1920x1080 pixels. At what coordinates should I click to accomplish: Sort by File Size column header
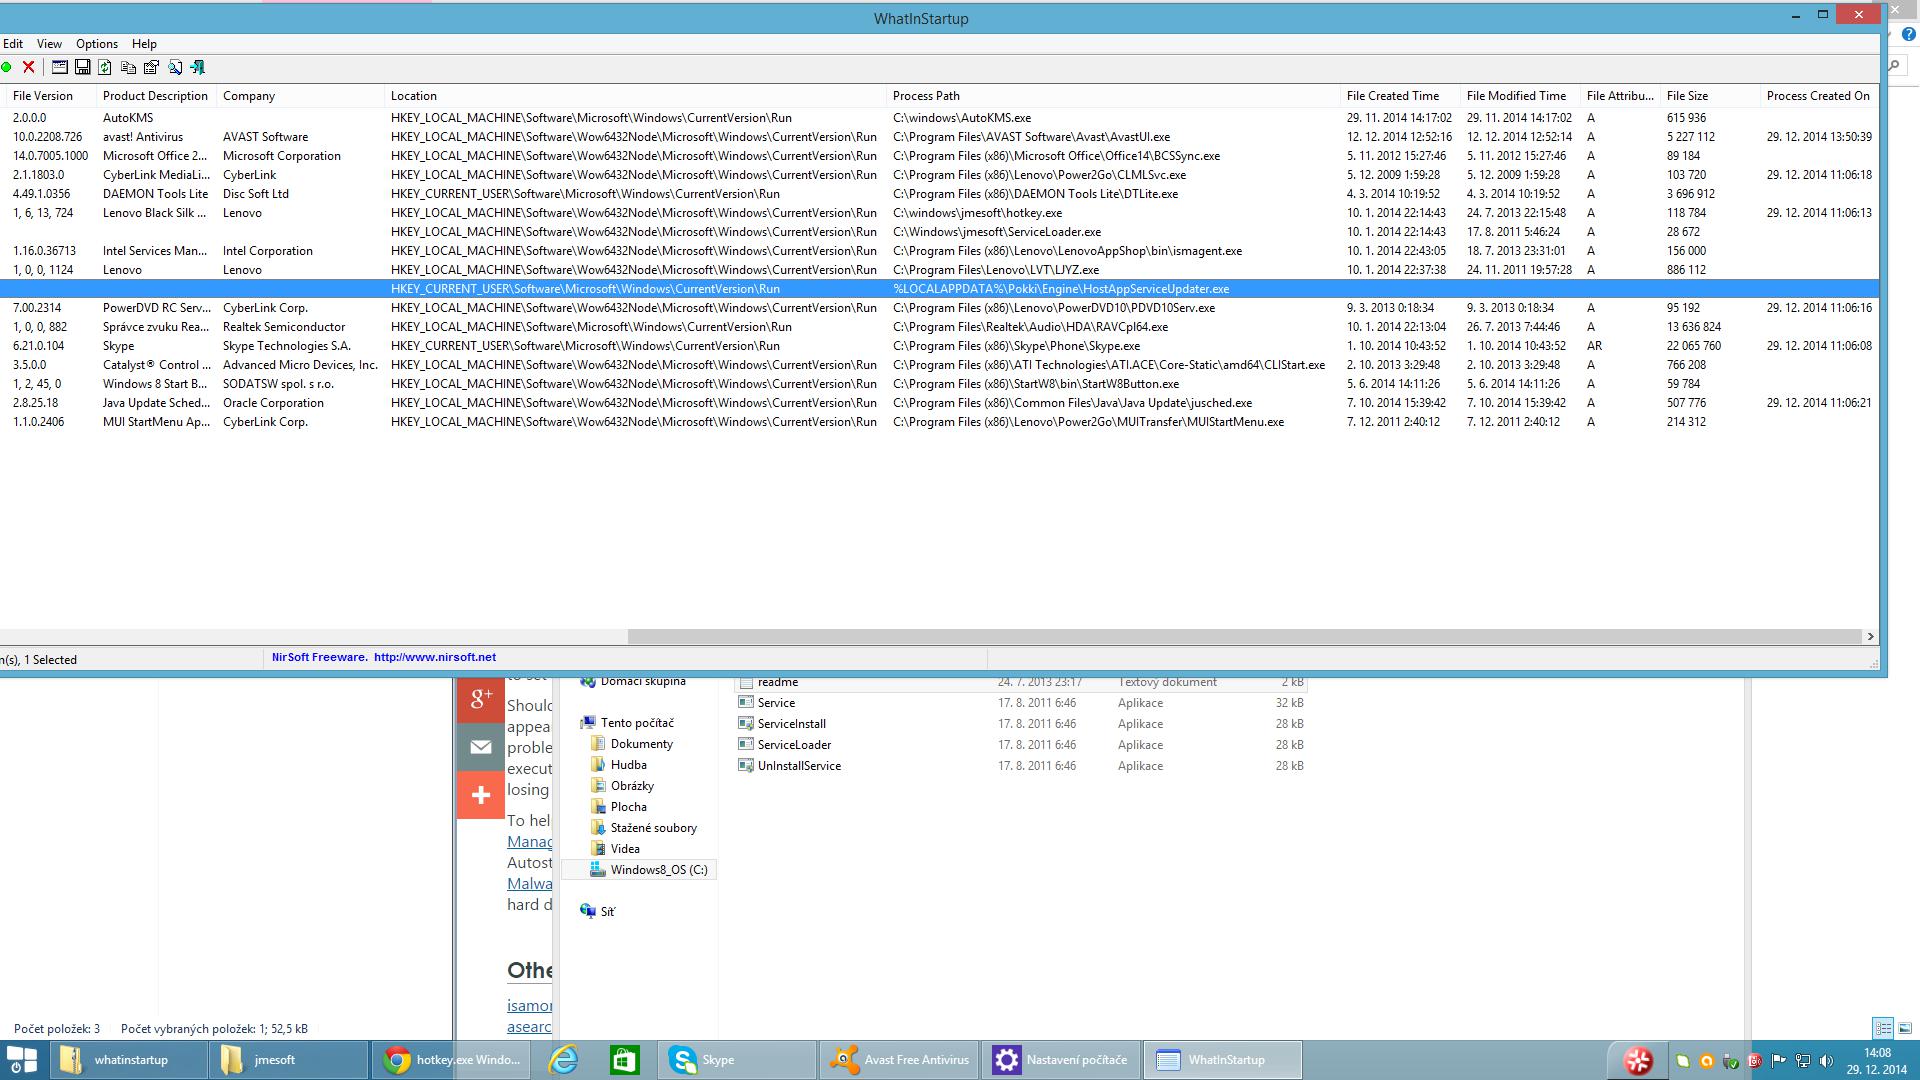[1687, 96]
